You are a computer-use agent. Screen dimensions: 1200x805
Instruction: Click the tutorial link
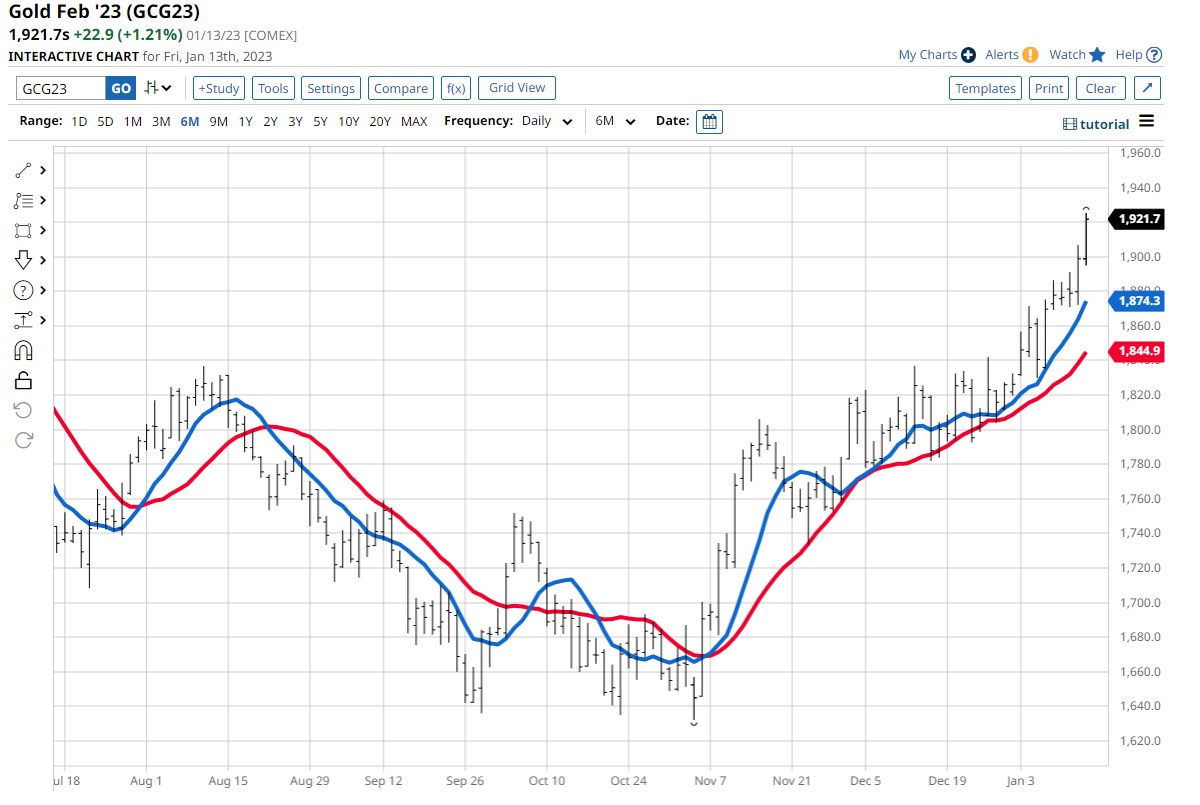[1096, 124]
